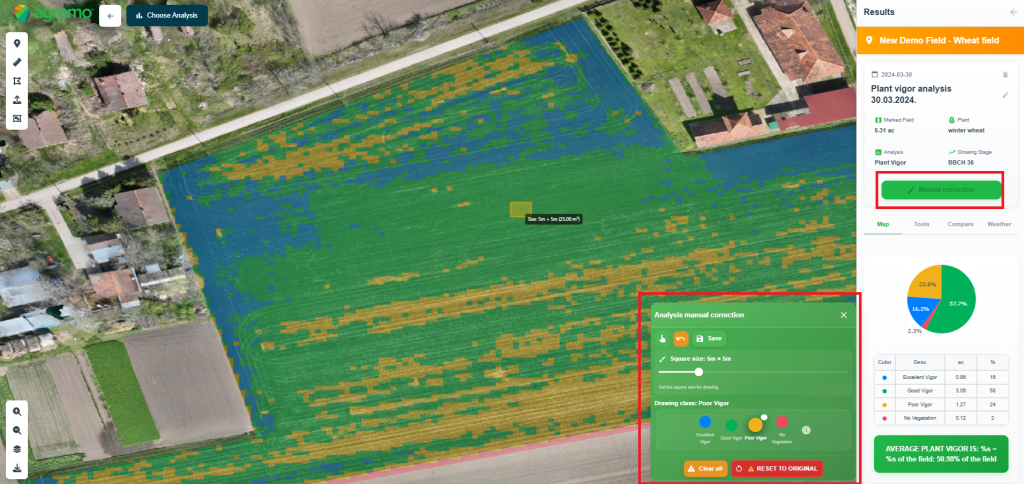Select the Good Vigor drawing class
Viewport: 1024px width, 484px height.
coord(731,425)
